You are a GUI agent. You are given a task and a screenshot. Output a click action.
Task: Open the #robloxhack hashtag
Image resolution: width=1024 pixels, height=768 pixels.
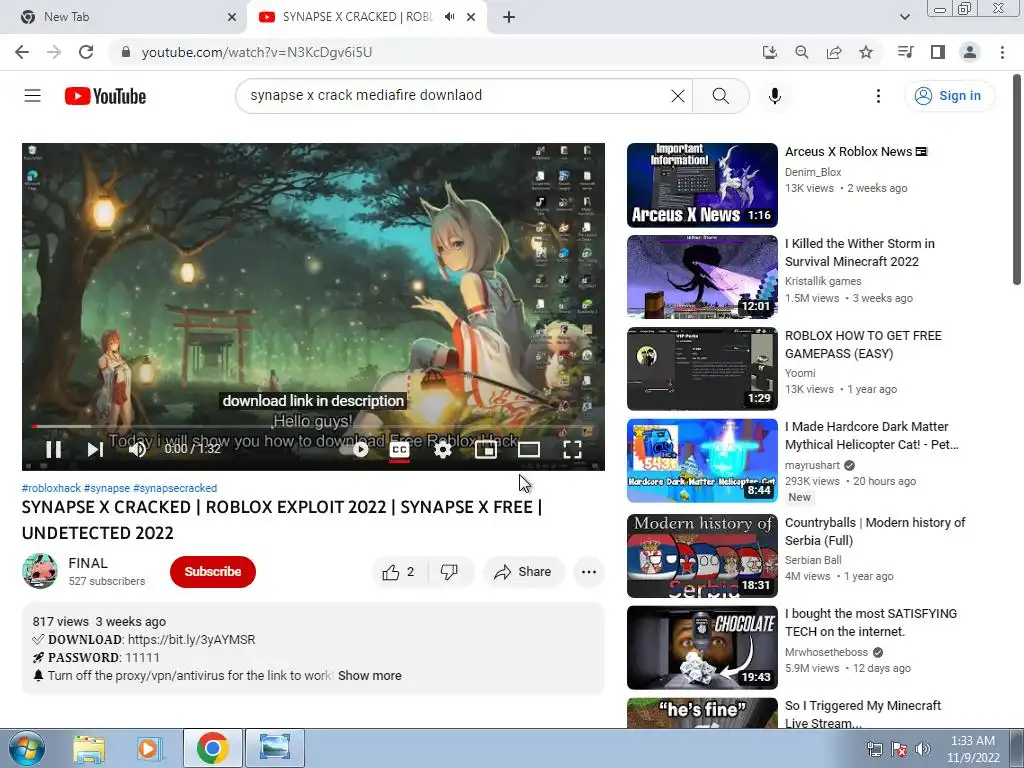point(51,488)
